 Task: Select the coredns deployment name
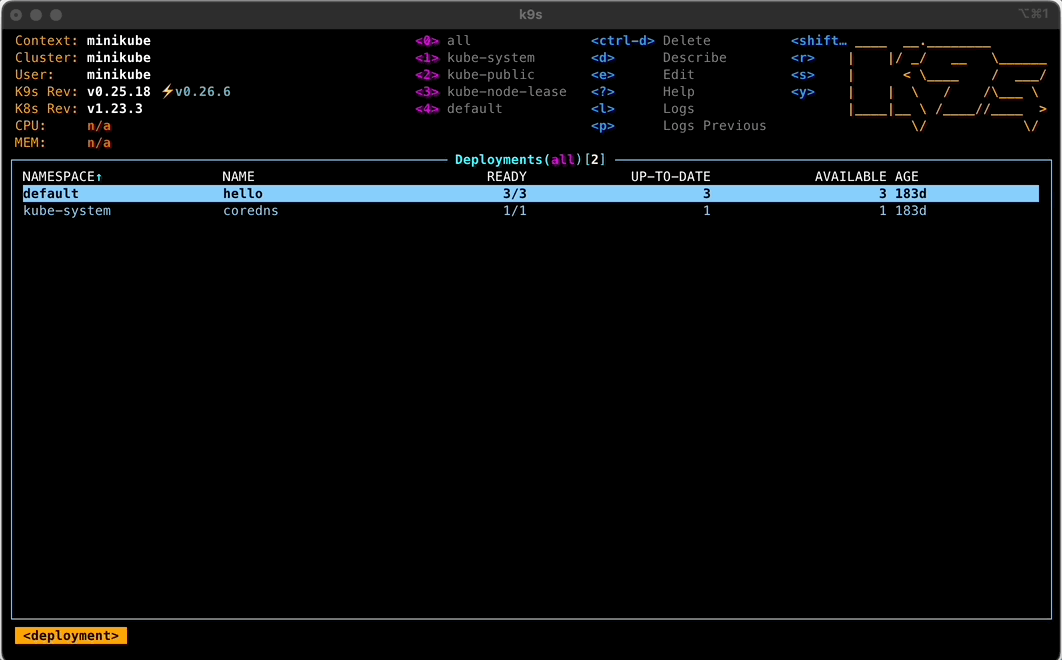(251, 211)
